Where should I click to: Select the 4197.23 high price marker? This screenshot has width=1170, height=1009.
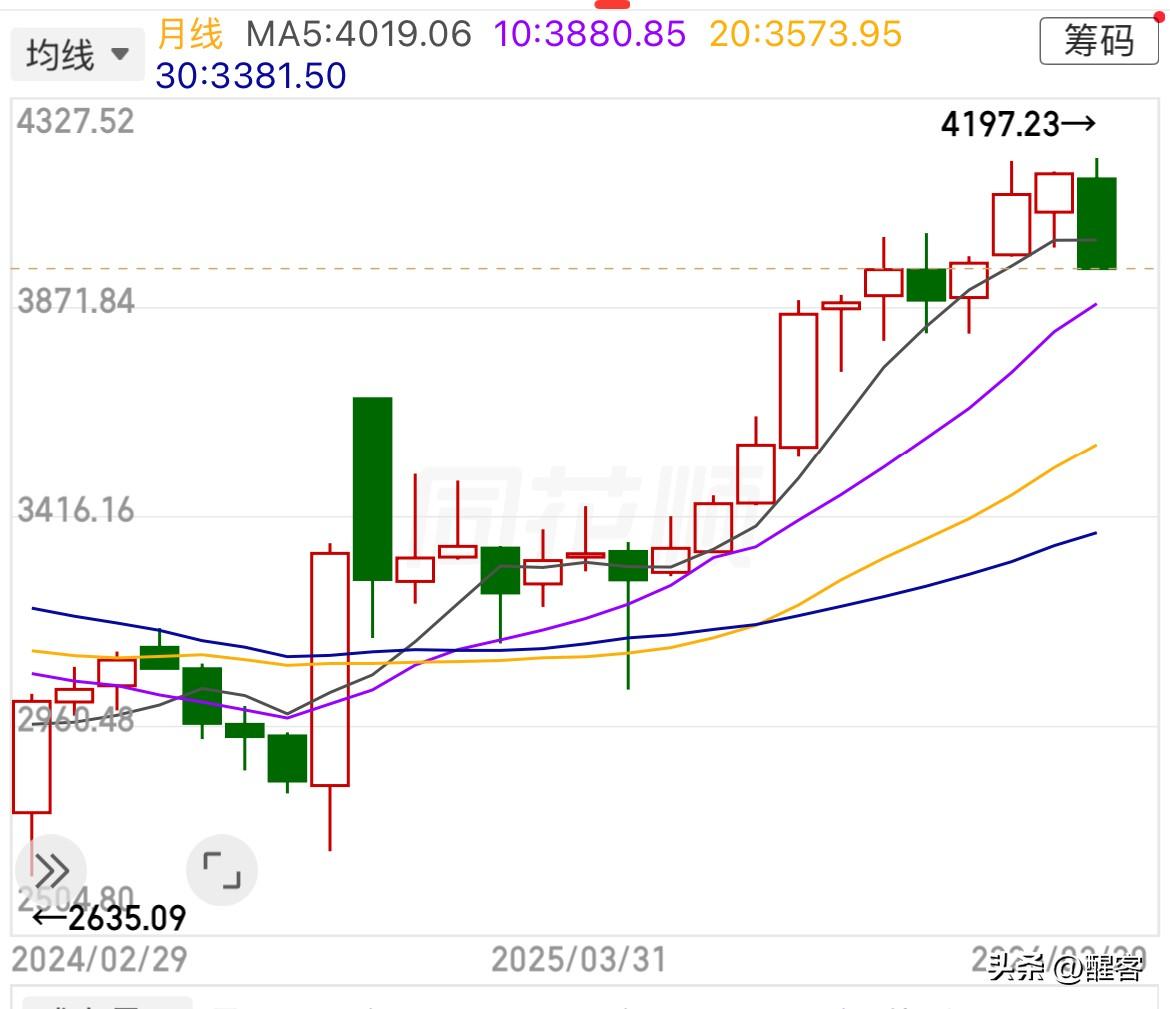(x=1019, y=124)
